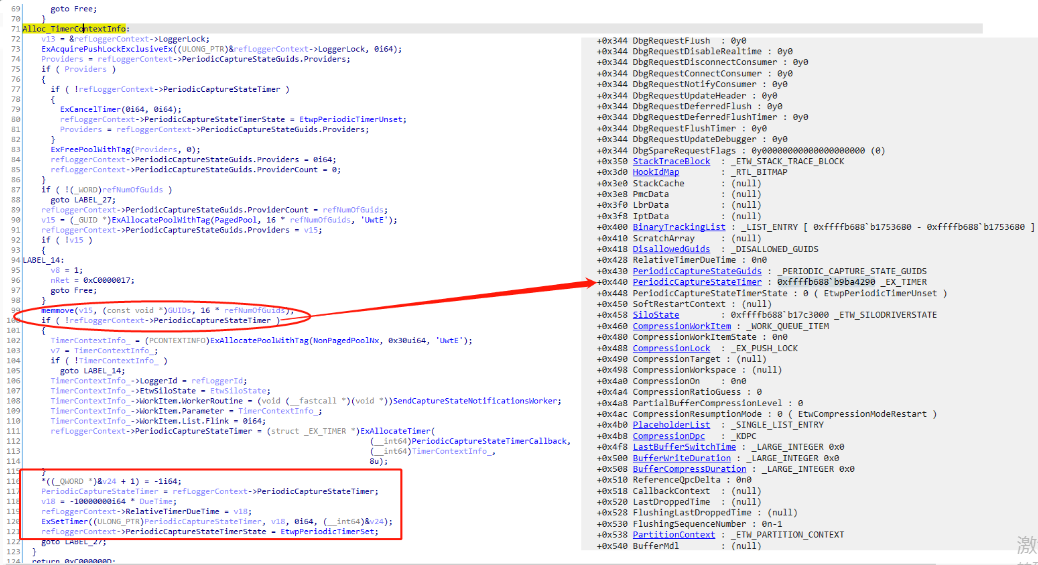Click the RelativeTimerDueTime : 0n0 row

681,260
